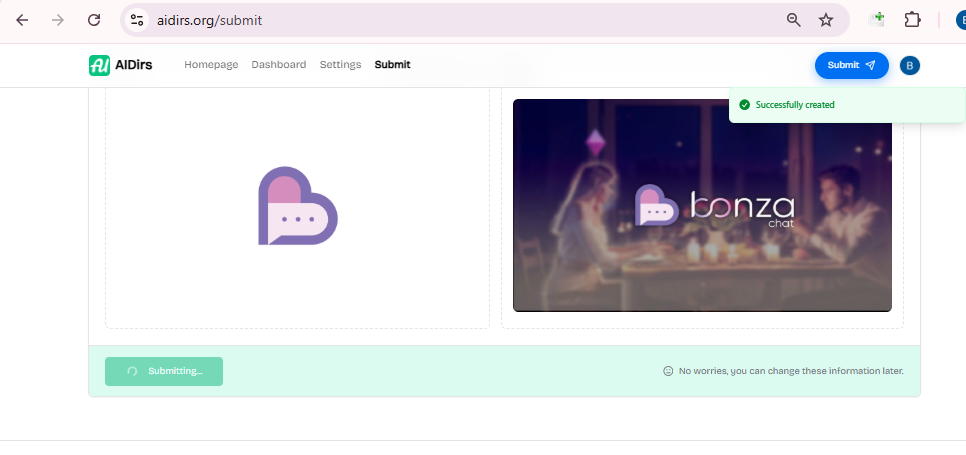Click the green plus extension icon
The width and height of the screenshot is (966, 455).
(x=878, y=19)
